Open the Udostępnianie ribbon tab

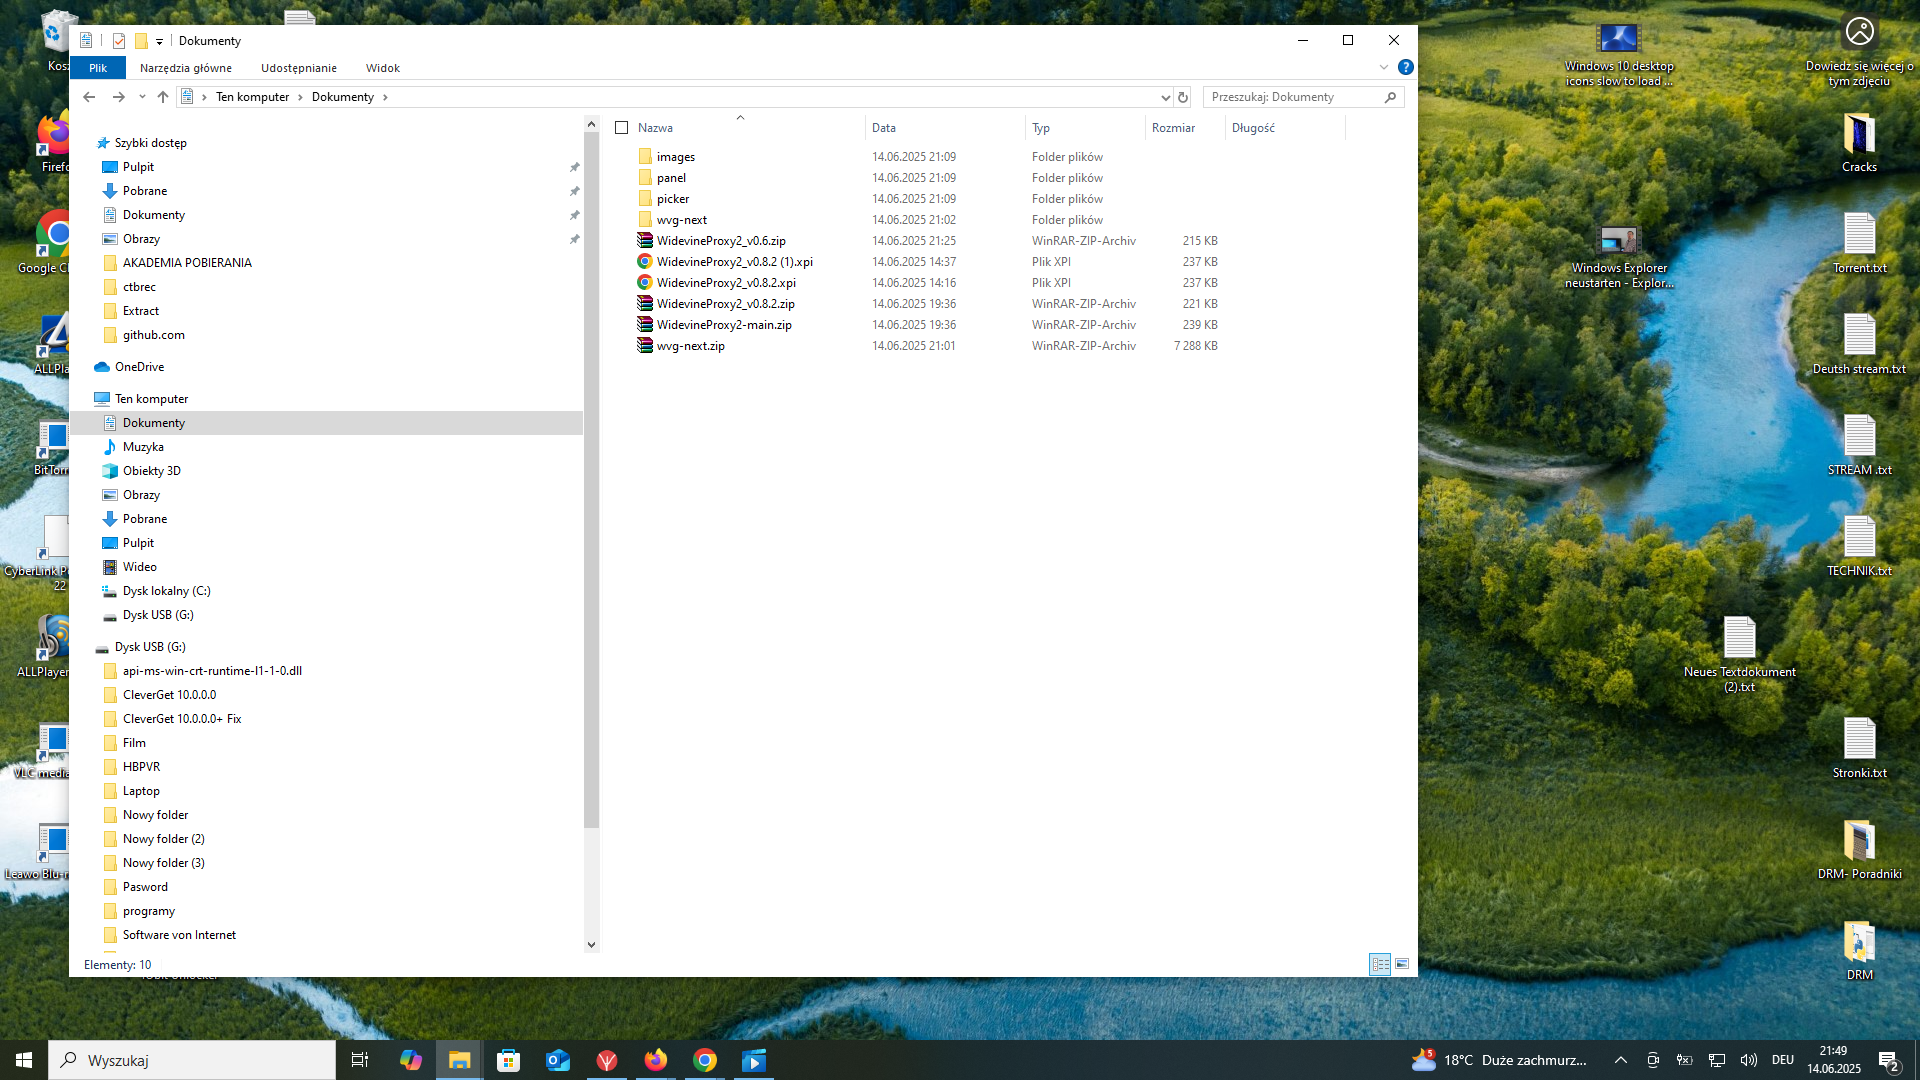298,68
